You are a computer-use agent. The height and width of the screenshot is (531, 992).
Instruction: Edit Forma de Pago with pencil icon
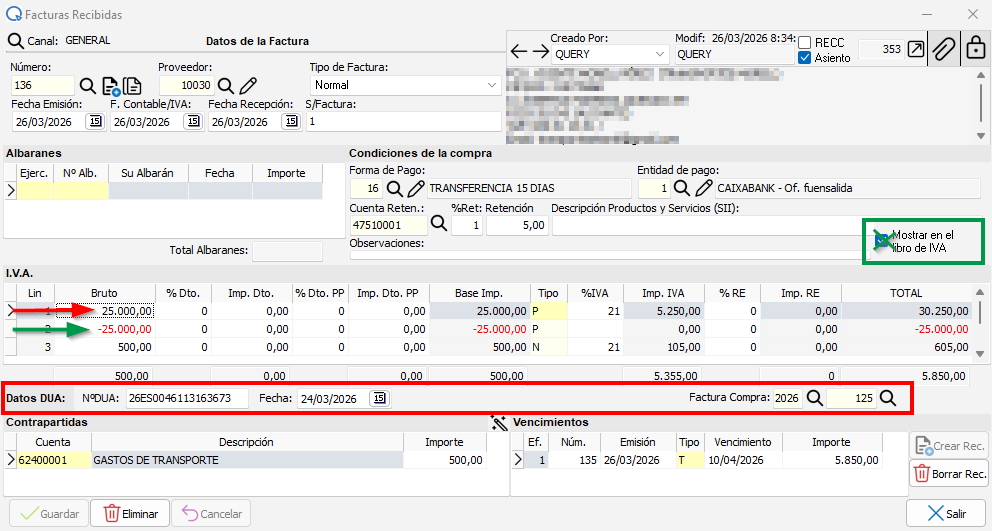(416, 188)
